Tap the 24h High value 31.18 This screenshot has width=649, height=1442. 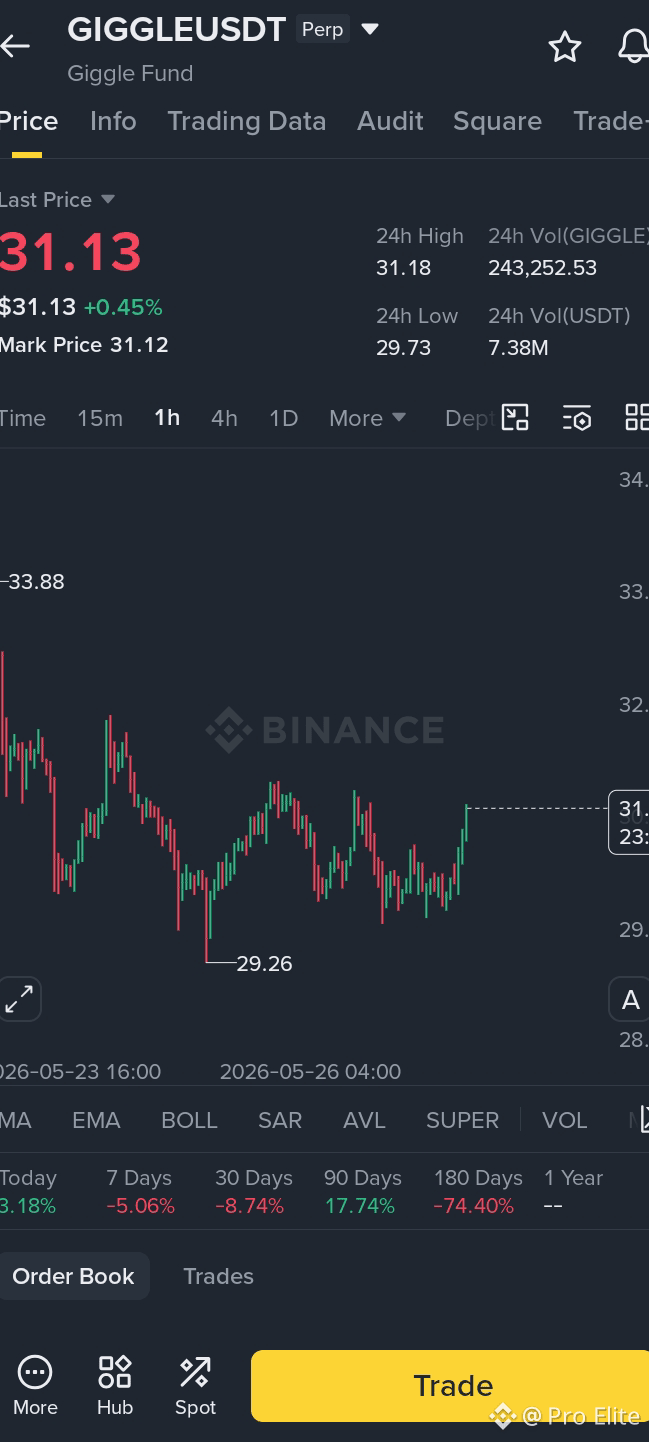(x=404, y=268)
